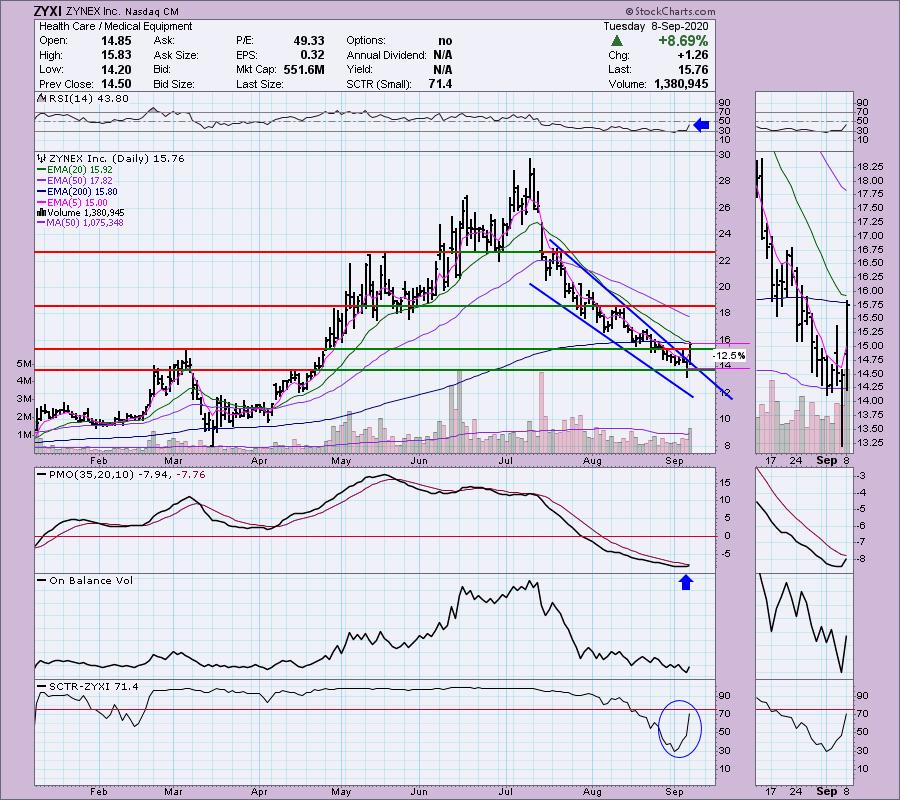Click the '18.25' price on the zoom panel axis
Screen dimensions: 900x800
click(x=870, y=167)
